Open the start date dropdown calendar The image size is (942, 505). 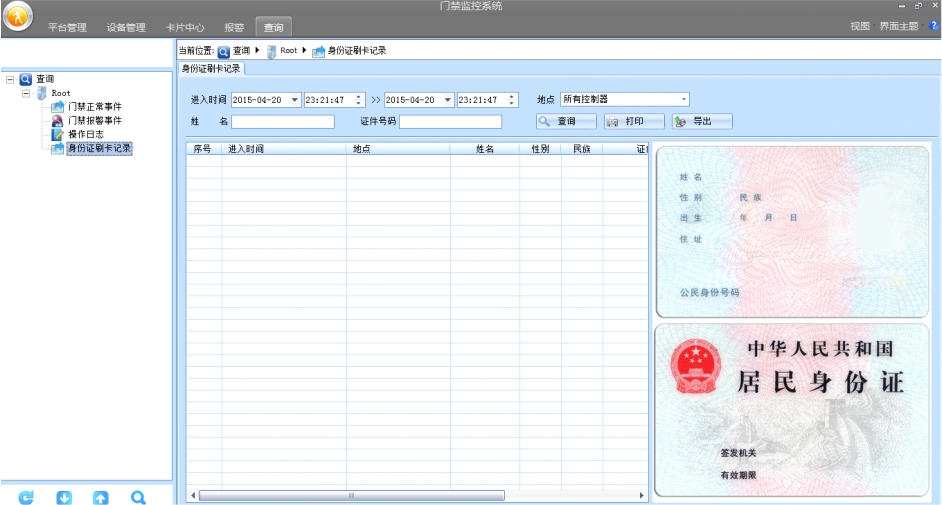(x=295, y=100)
